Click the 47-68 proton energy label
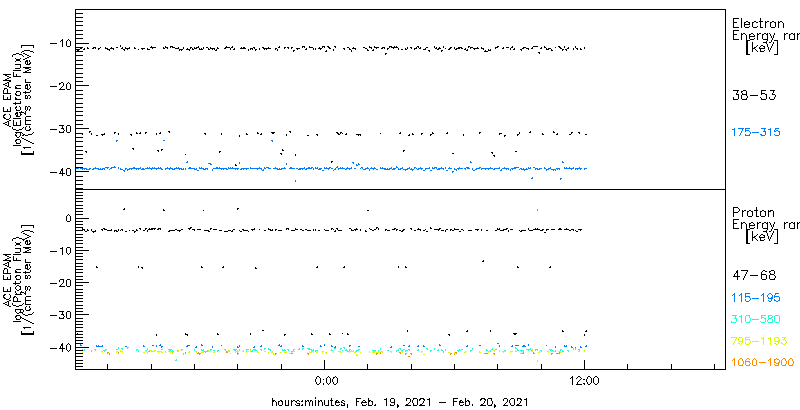 pyautogui.click(x=754, y=276)
